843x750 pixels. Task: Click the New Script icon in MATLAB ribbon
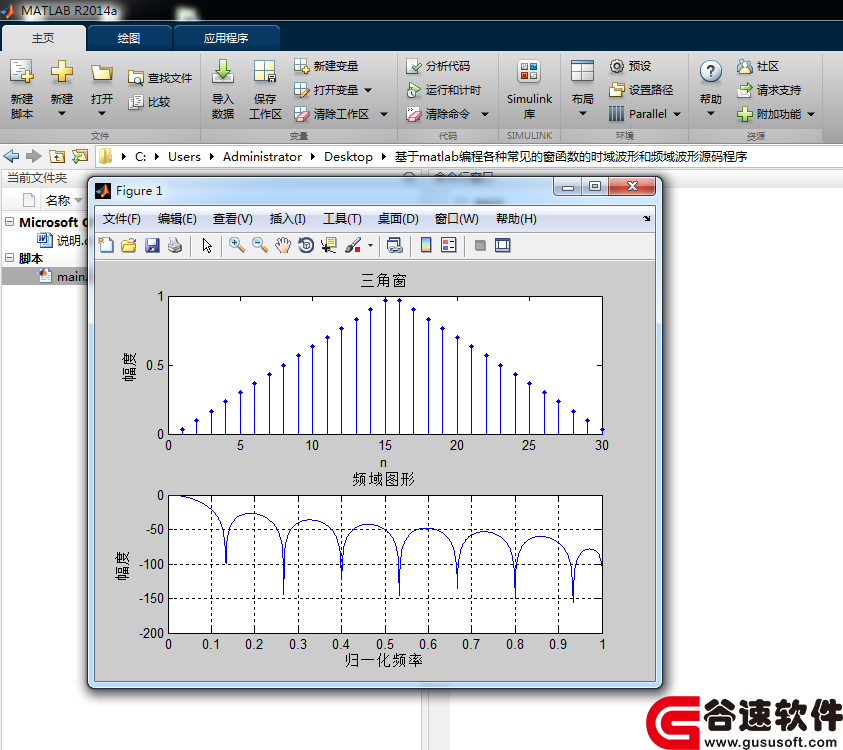click(22, 72)
